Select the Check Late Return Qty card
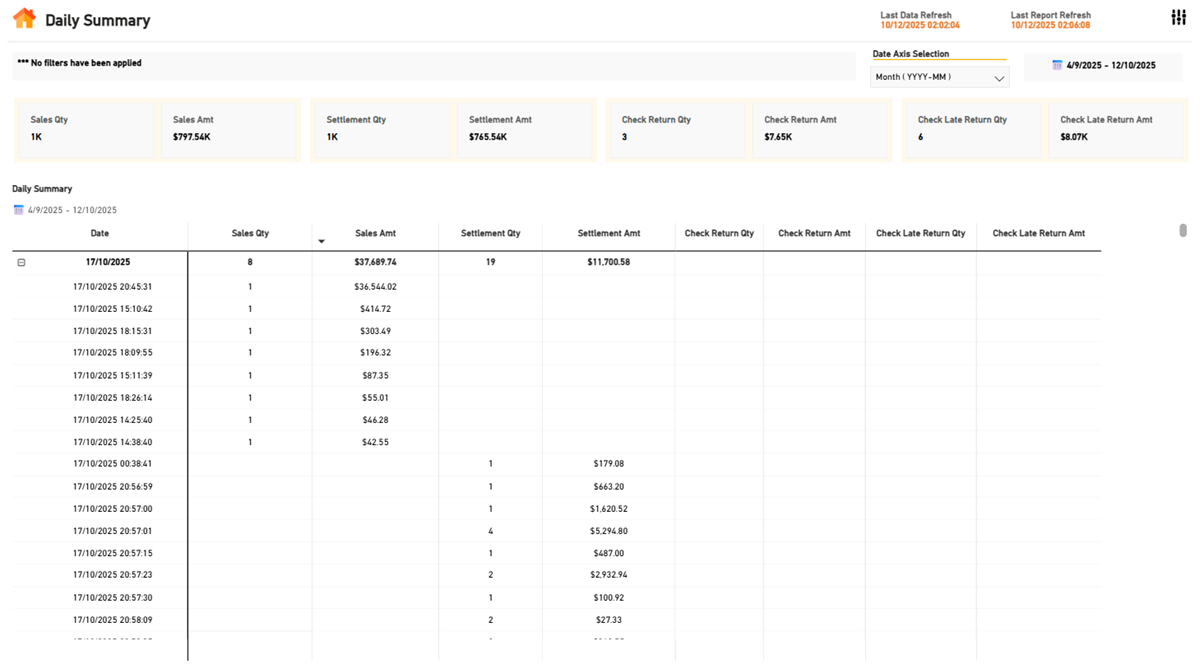The width and height of the screenshot is (1204, 664). [x=975, y=129]
